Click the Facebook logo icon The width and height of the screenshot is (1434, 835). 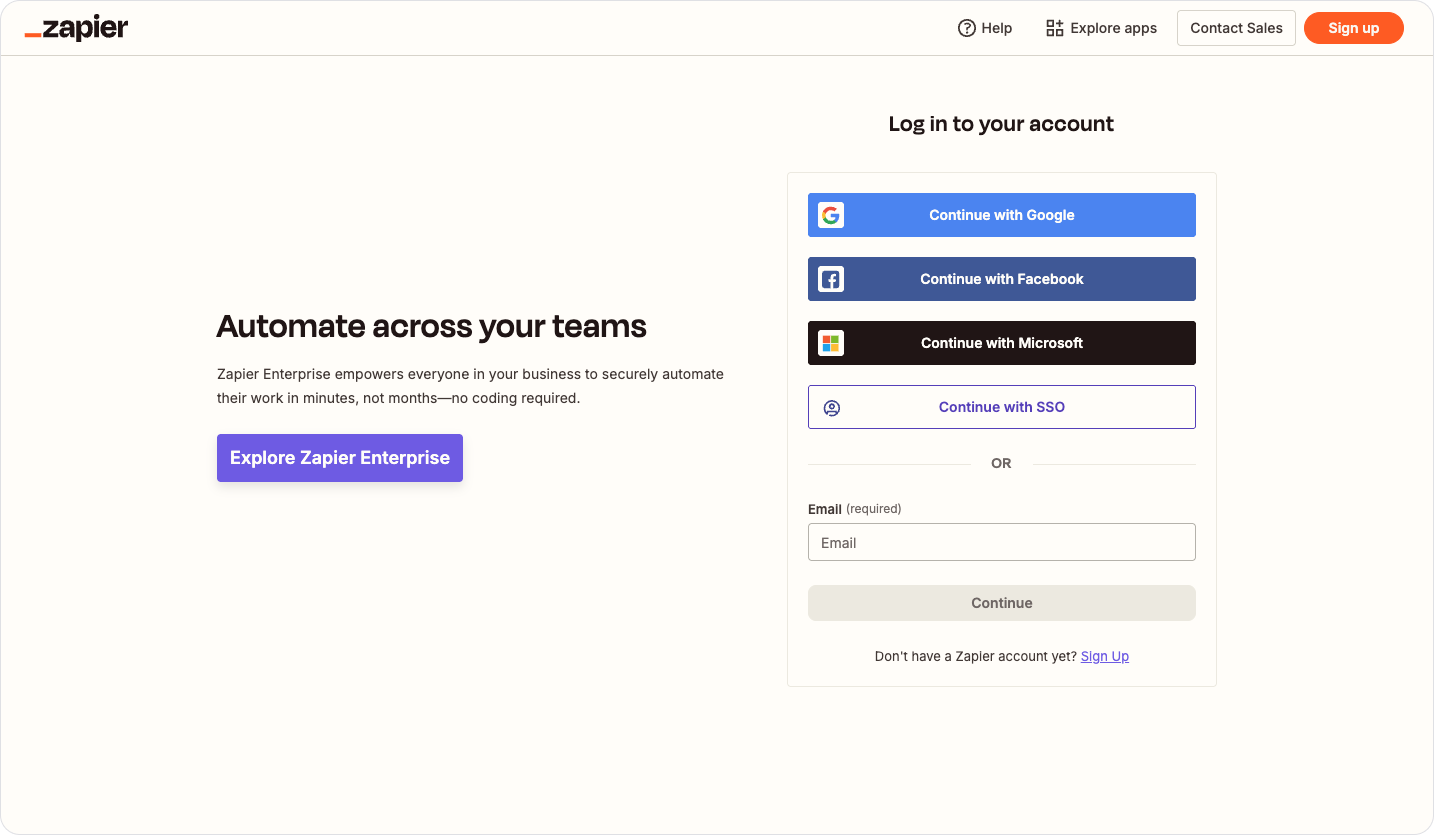tap(830, 279)
